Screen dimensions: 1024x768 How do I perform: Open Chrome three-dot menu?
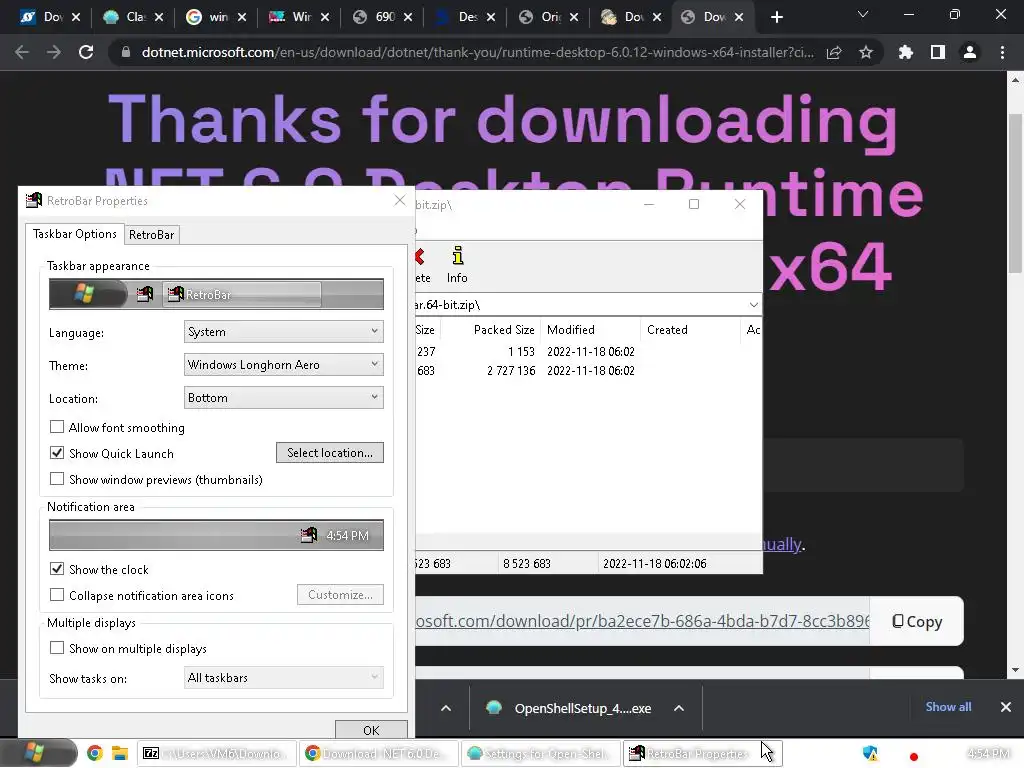(x=1002, y=52)
